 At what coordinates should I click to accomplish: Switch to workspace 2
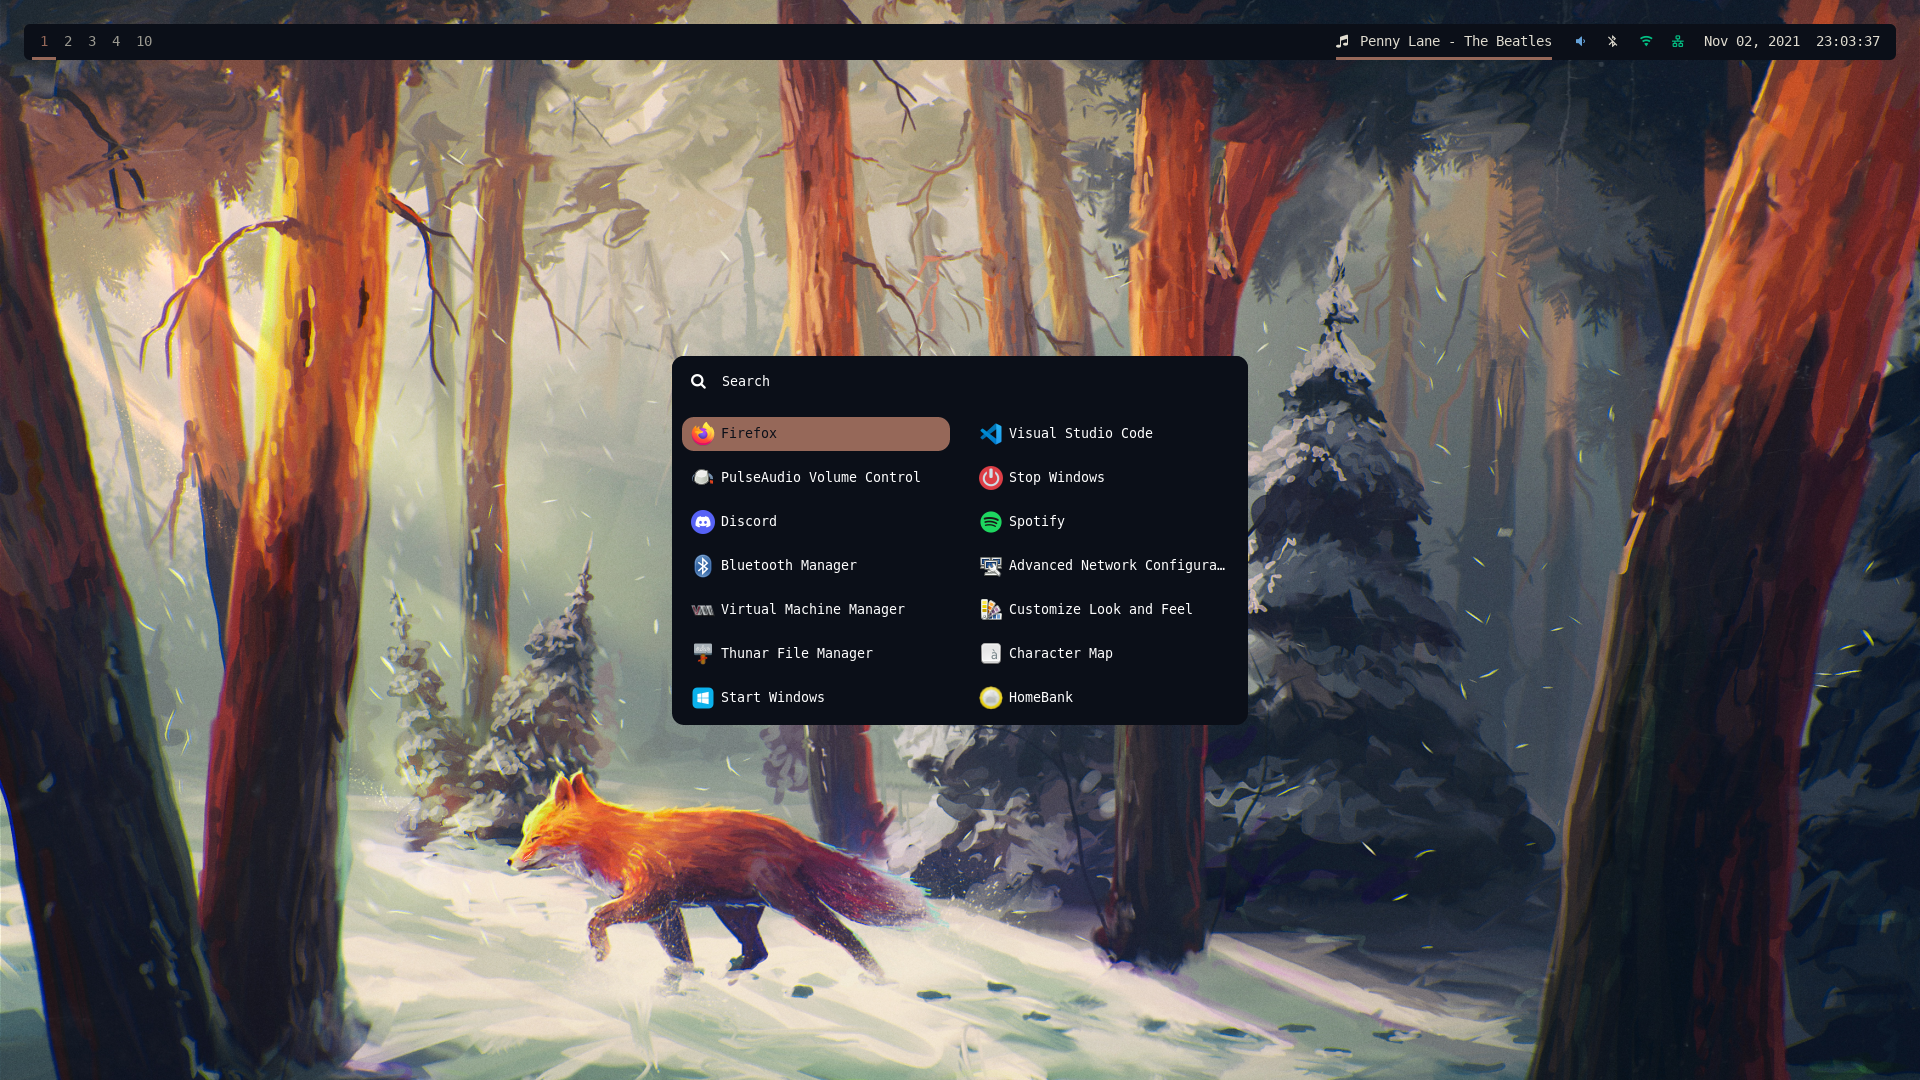coord(68,41)
